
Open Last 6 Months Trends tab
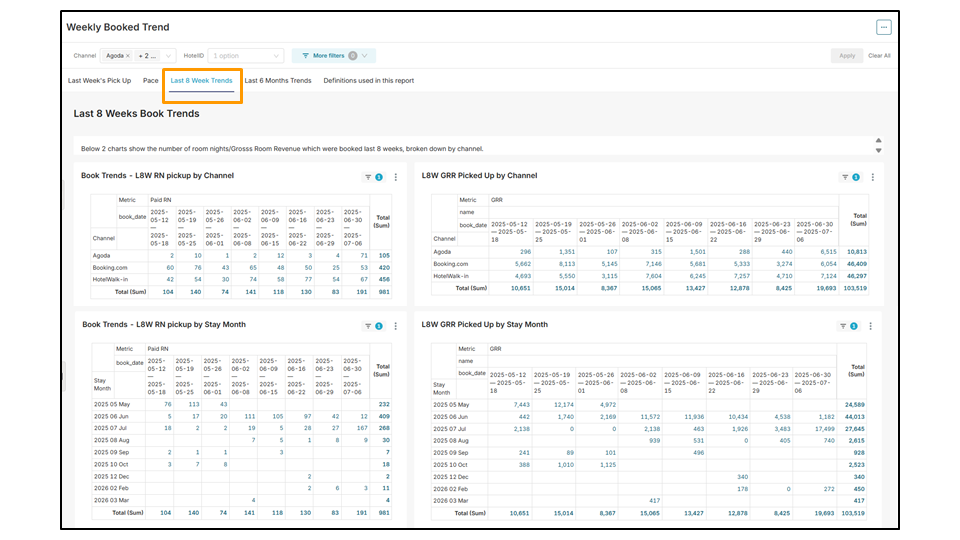click(278, 81)
